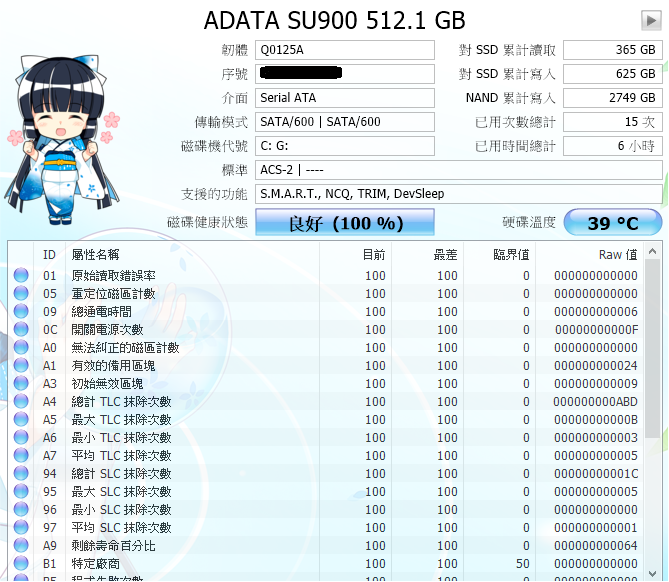Click the 39 °C temperature button
Screen dimensions: 669x582
(613, 222)
